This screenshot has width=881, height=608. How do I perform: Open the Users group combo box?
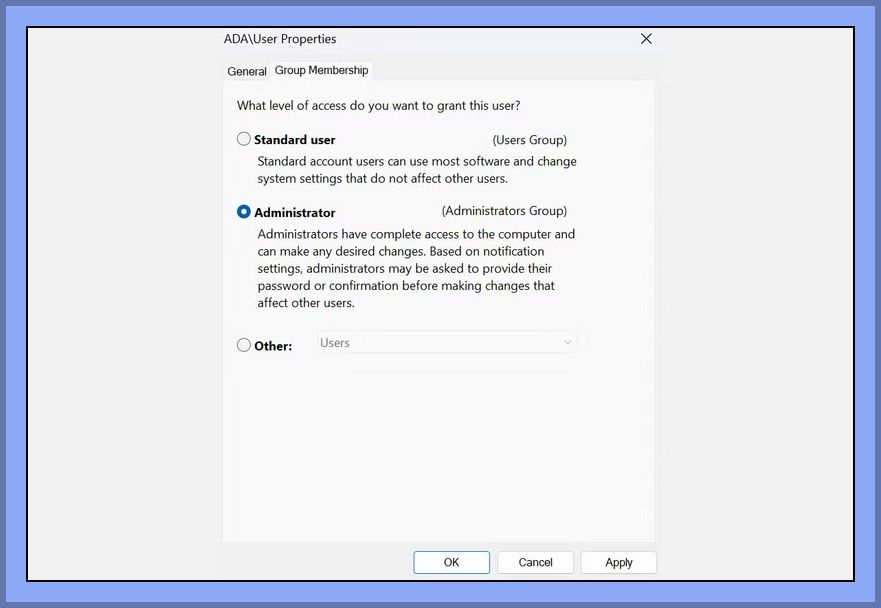(446, 342)
